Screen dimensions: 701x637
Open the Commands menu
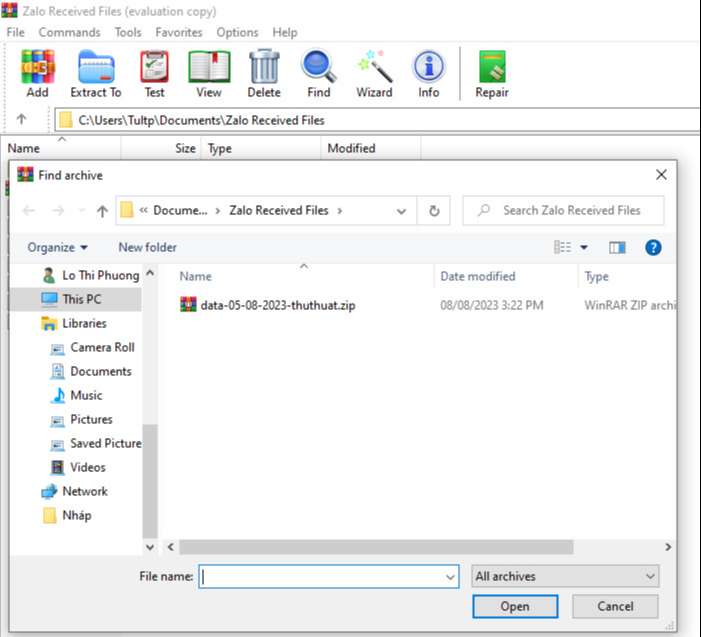coord(69,33)
